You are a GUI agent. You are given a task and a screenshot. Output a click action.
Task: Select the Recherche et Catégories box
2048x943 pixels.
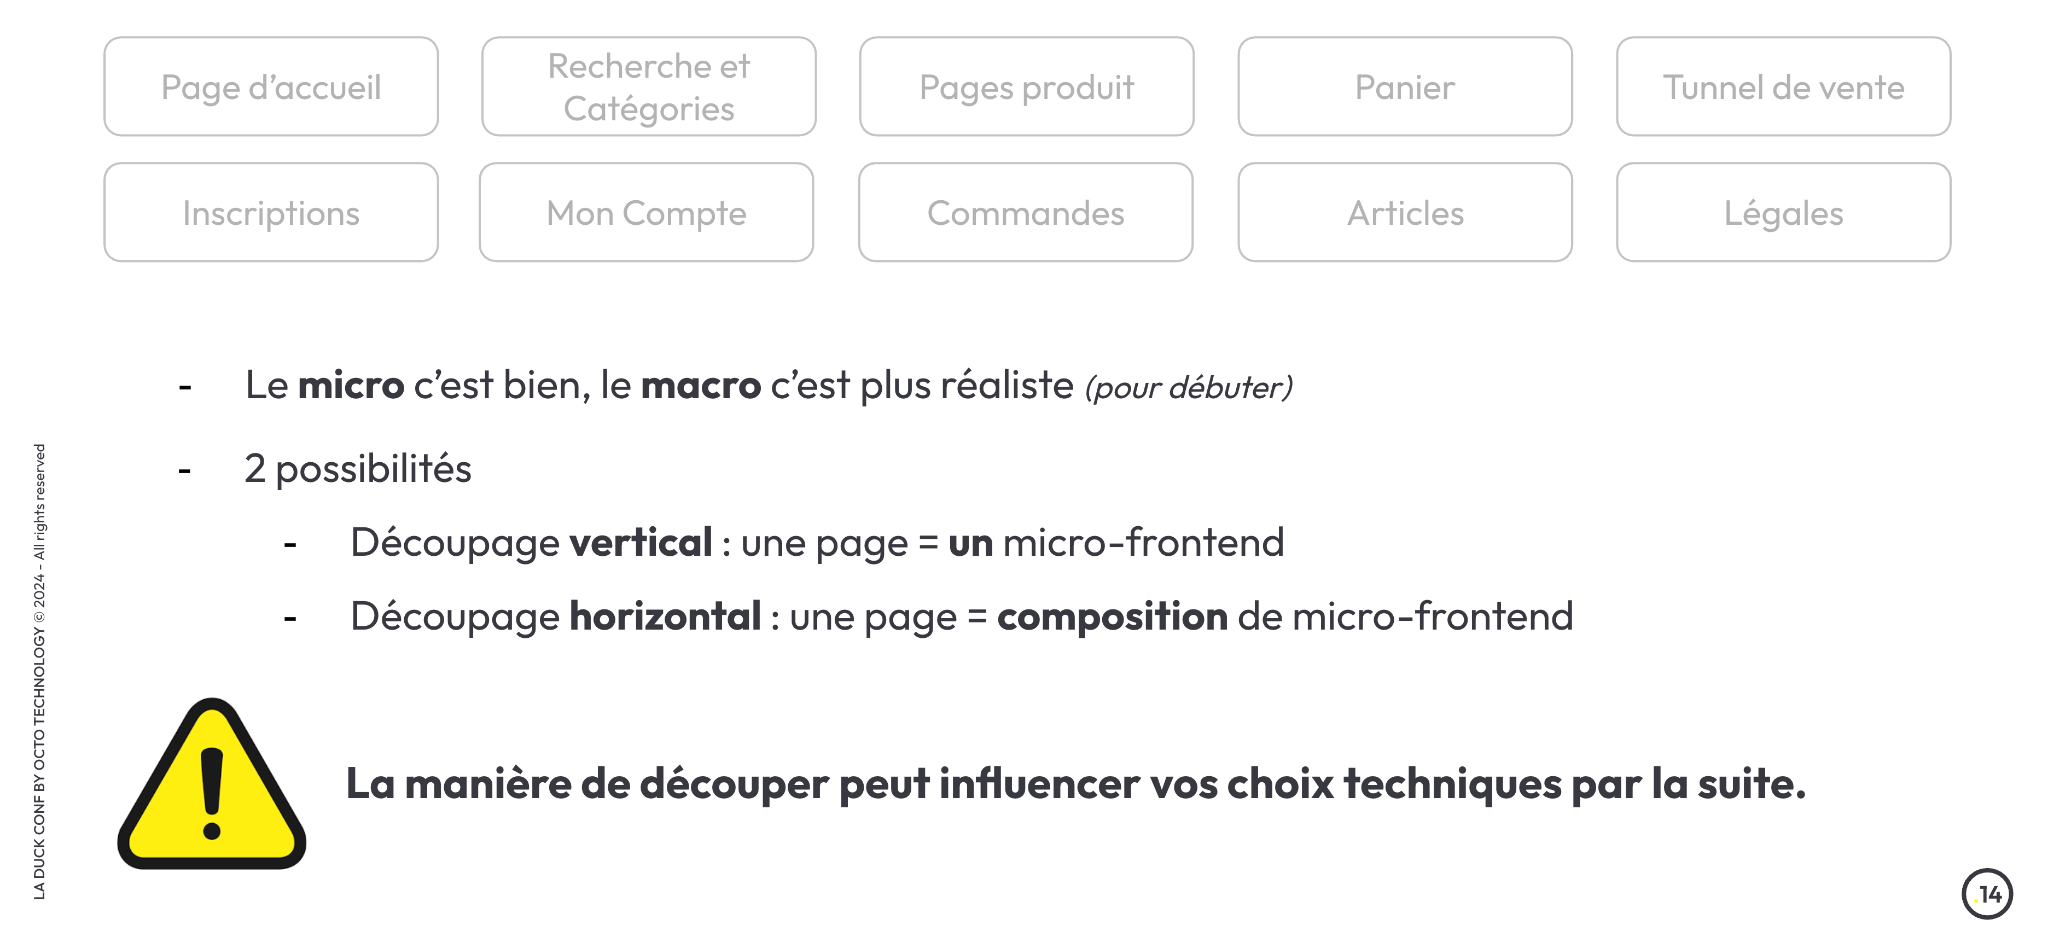[x=649, y=87]
